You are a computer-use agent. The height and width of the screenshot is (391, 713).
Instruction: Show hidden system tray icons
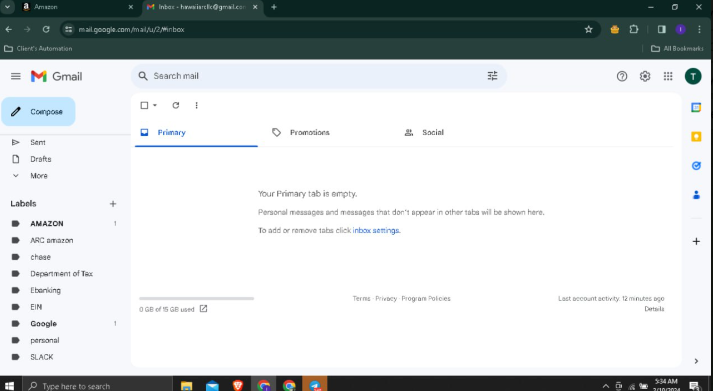[605, 386]
